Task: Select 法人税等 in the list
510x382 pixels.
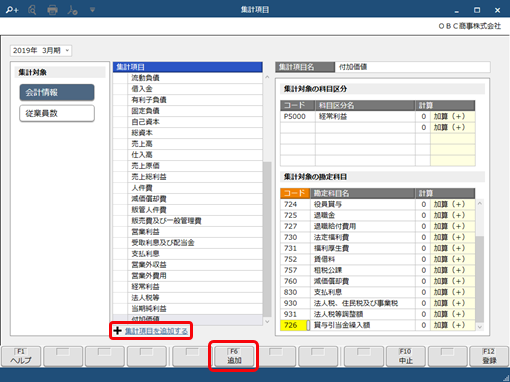Action: coord(188,298)
